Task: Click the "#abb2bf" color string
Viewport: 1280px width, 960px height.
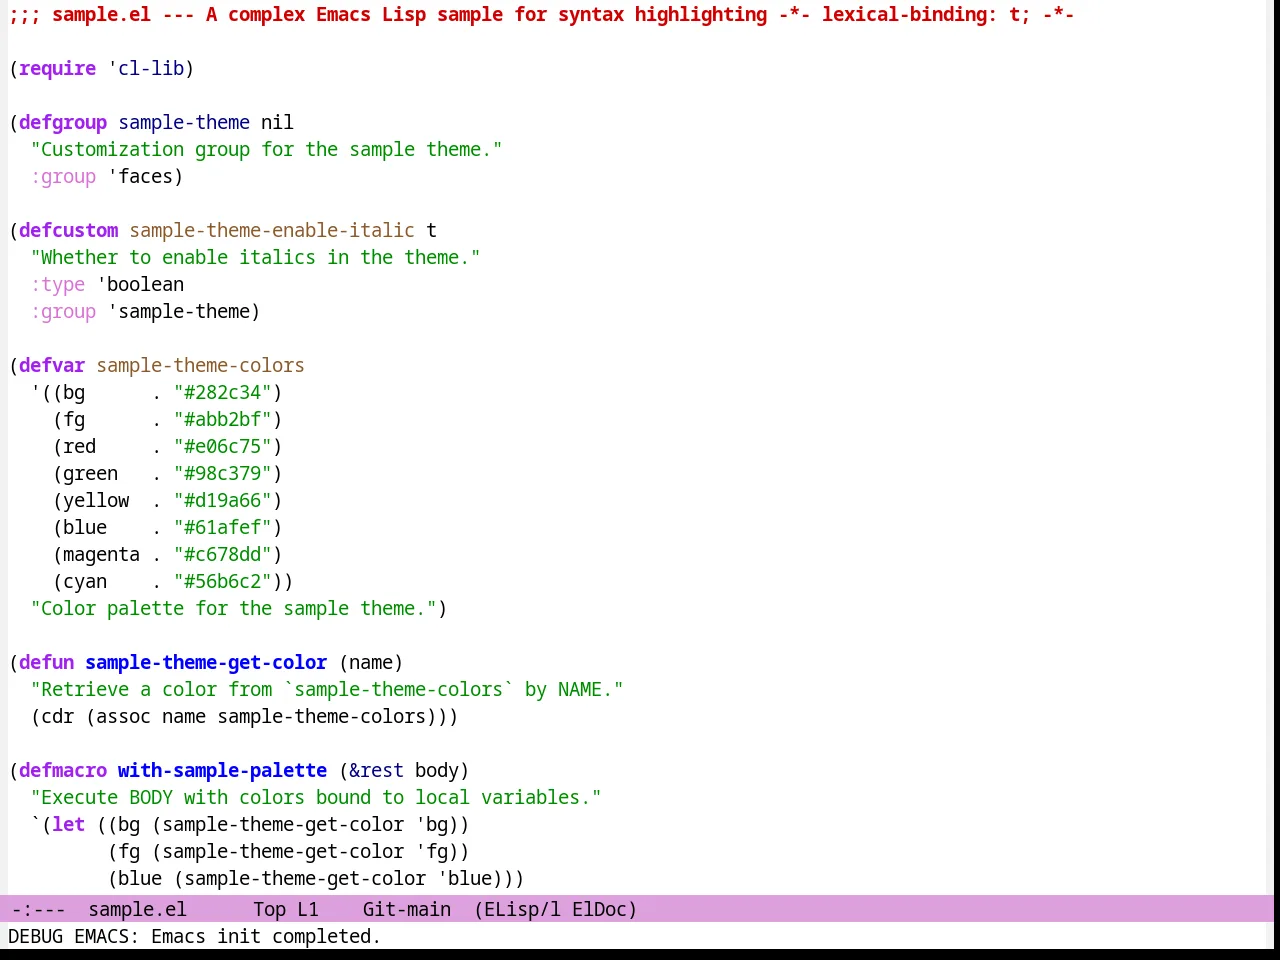Action: tap(222, 419)
